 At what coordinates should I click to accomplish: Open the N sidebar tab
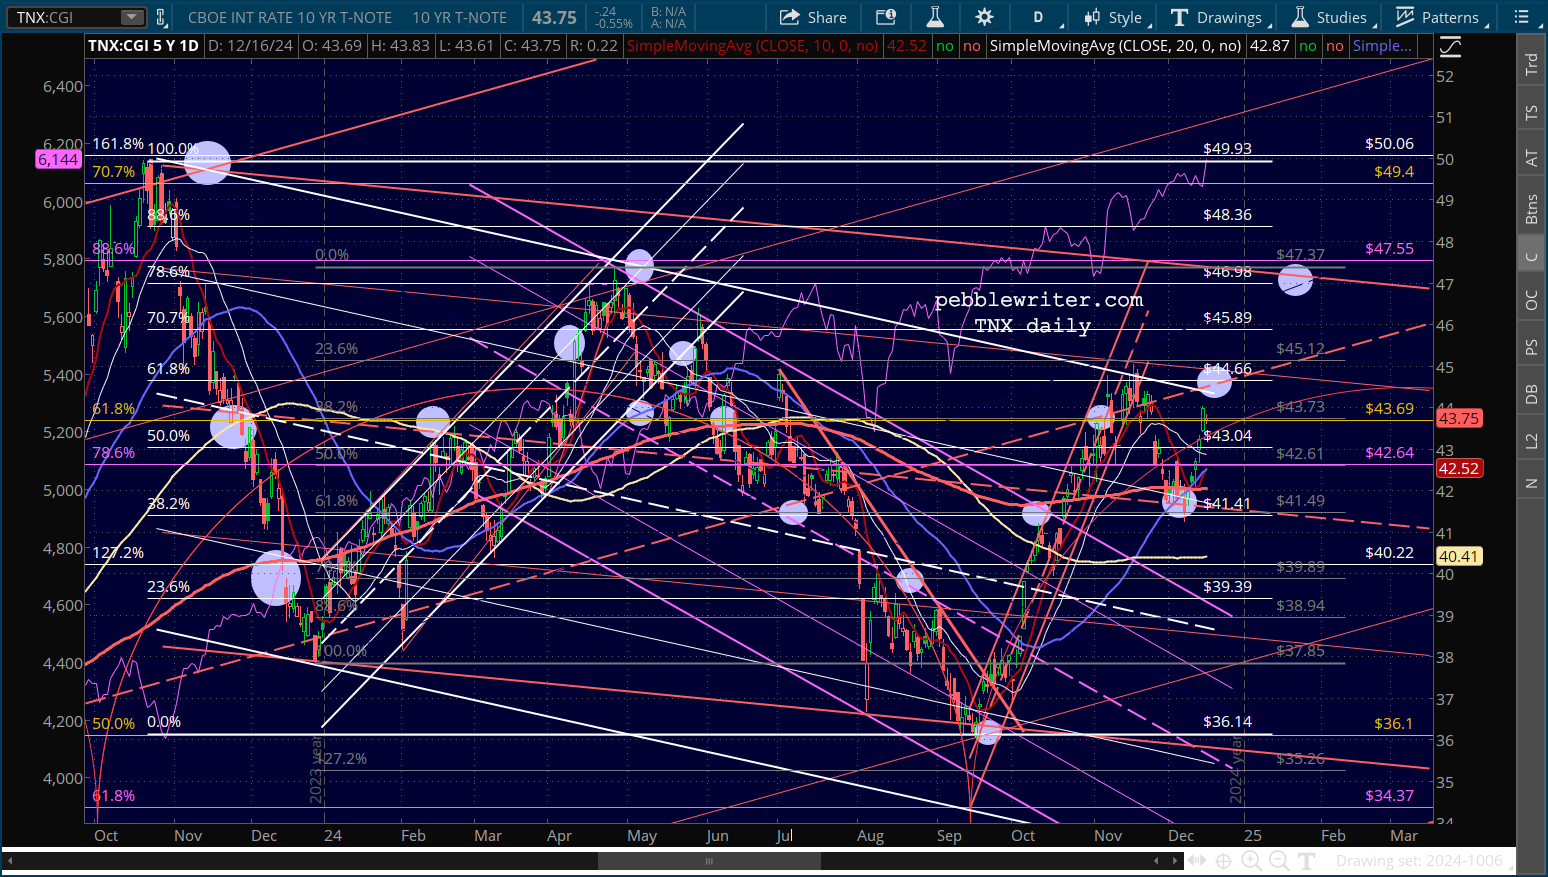(x=1531, y=484)
